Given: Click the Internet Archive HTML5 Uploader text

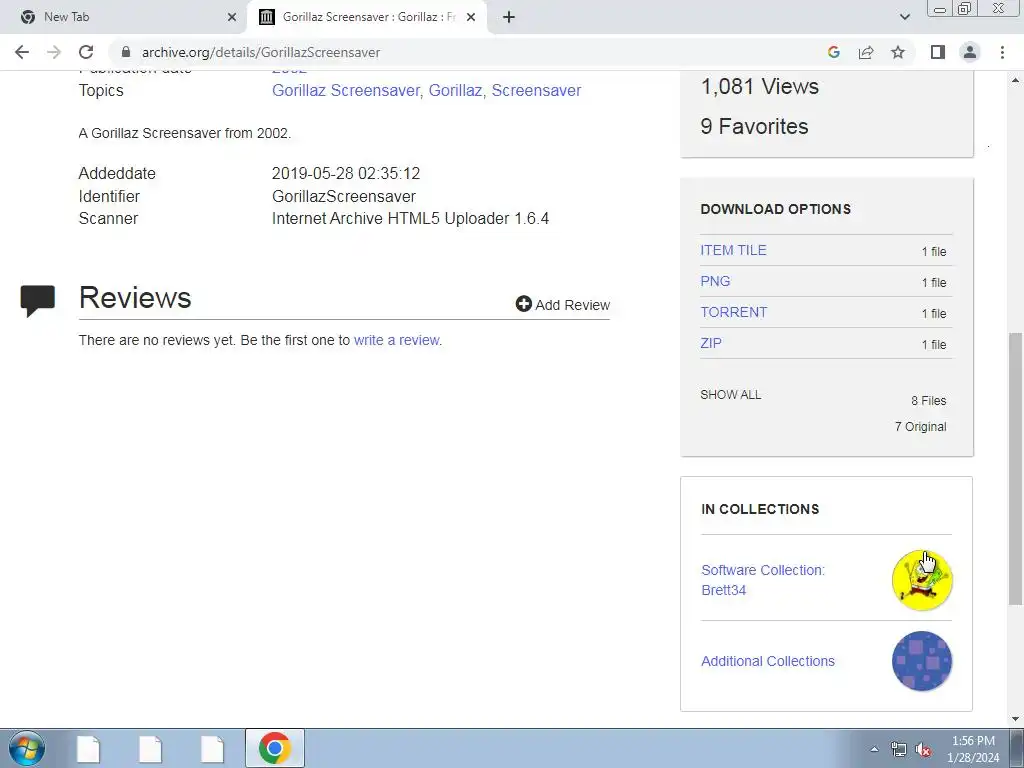Looking at the screenshot, I should pos(410,218).
